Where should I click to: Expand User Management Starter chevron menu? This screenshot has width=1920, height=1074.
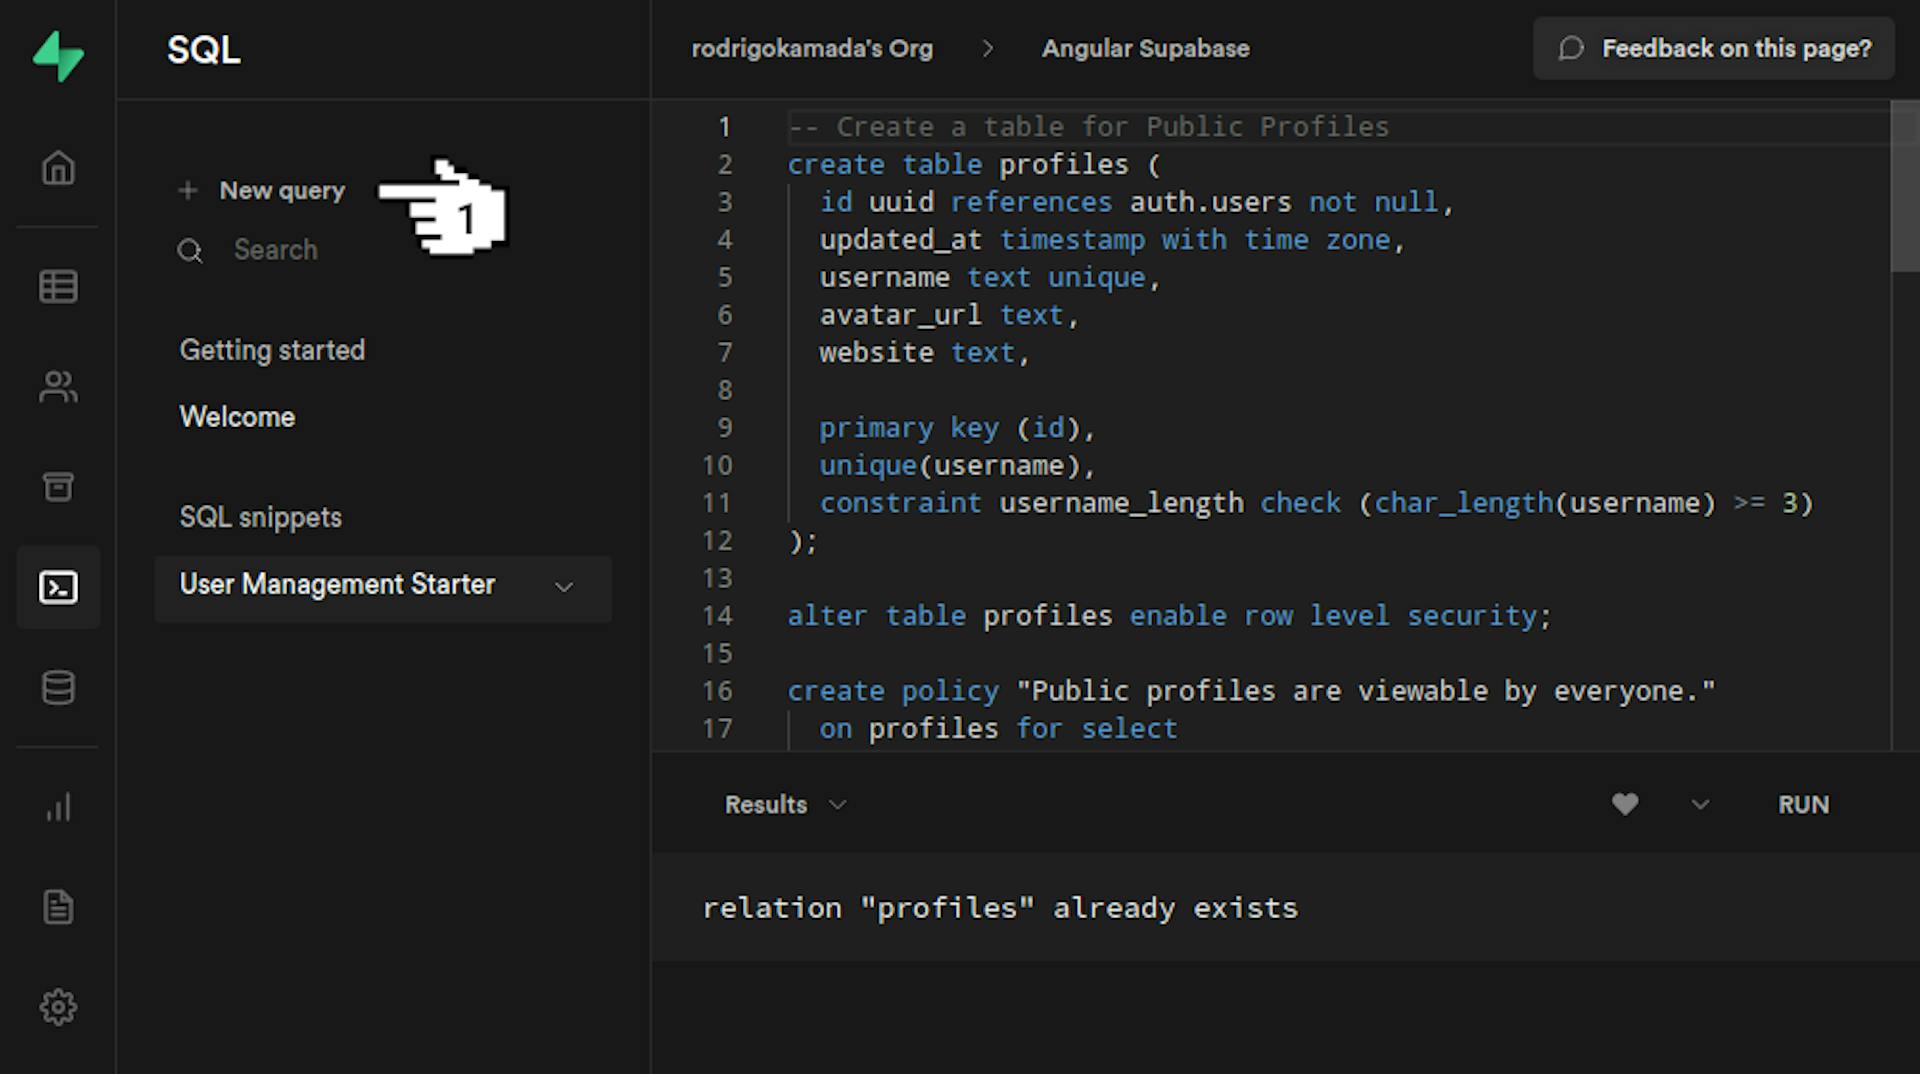[x=564, y=587]
